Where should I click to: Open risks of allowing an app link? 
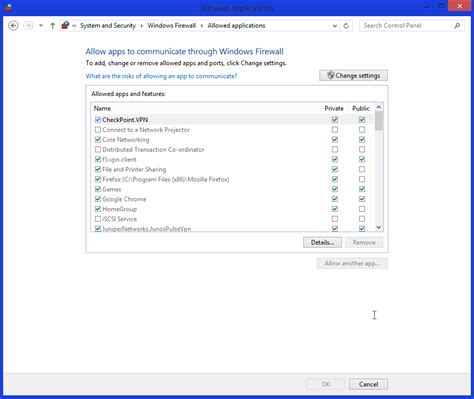tap(161, 76)
